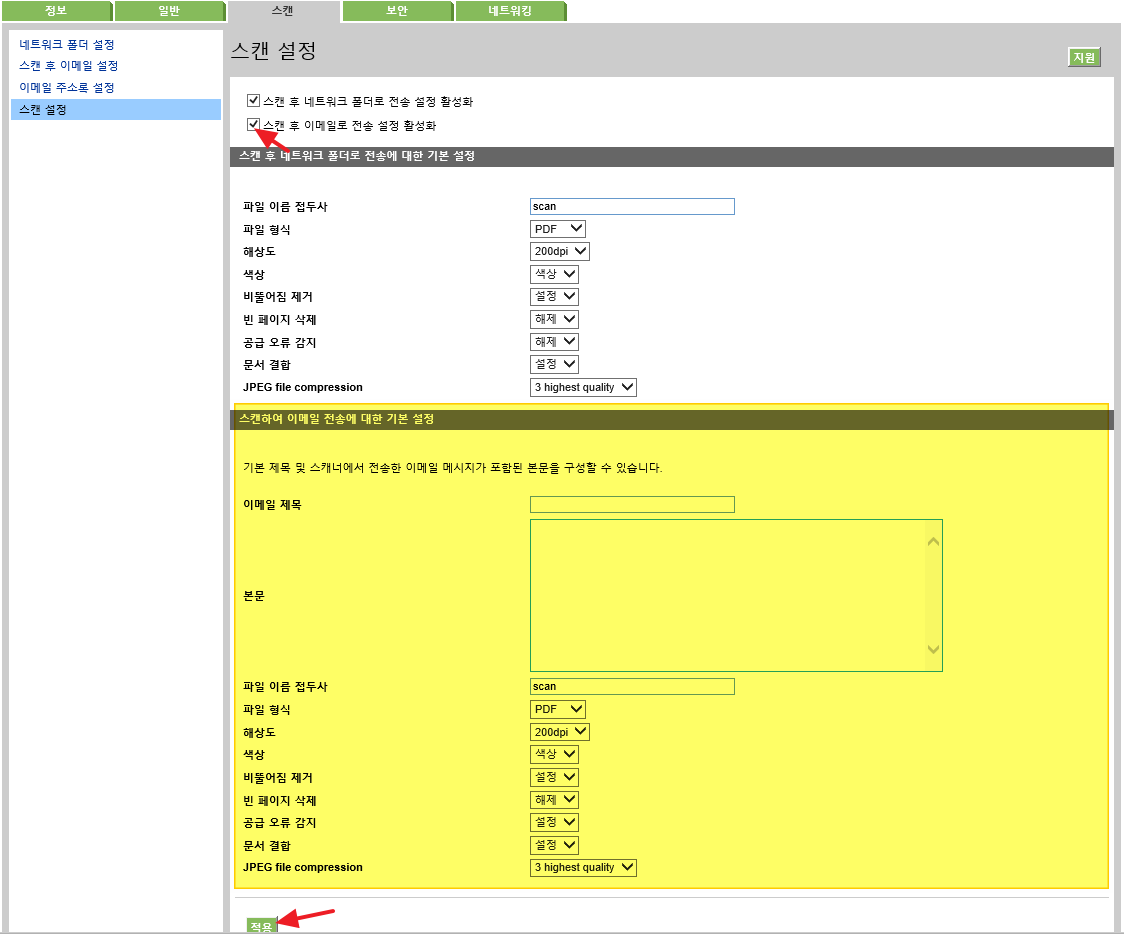Viewport: 1124px width, 934px height.
Task: Expand the 색상 dropdown
Action: coord(554,273)
